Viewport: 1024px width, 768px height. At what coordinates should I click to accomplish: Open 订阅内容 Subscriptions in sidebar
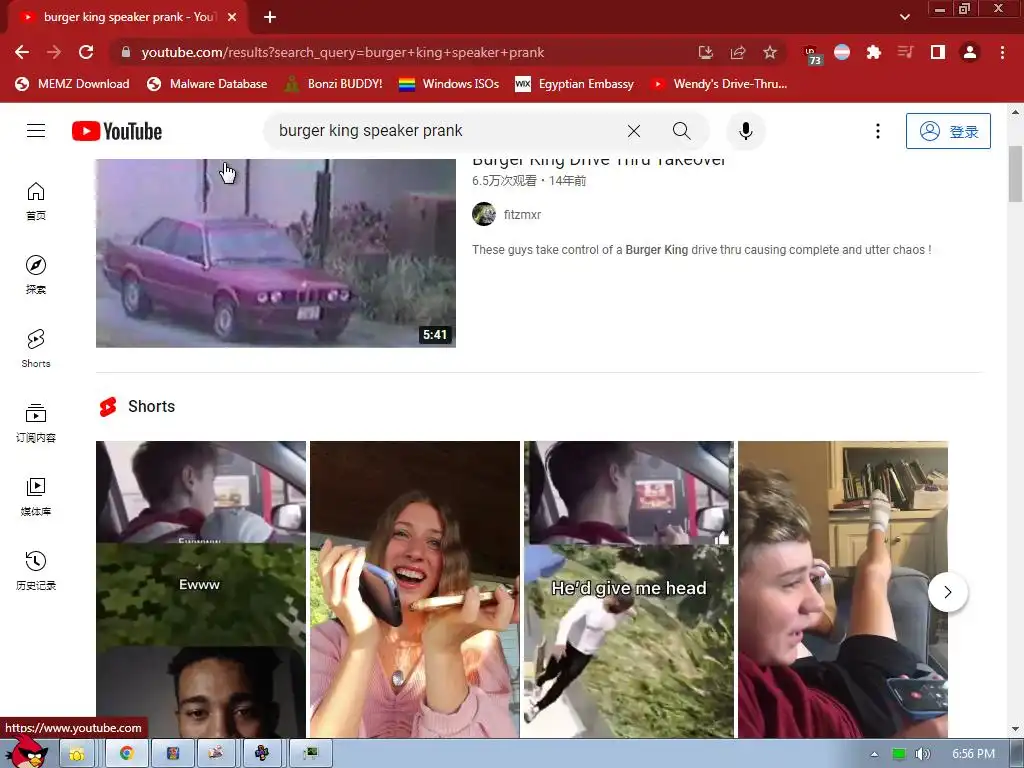tap(36, 423)
